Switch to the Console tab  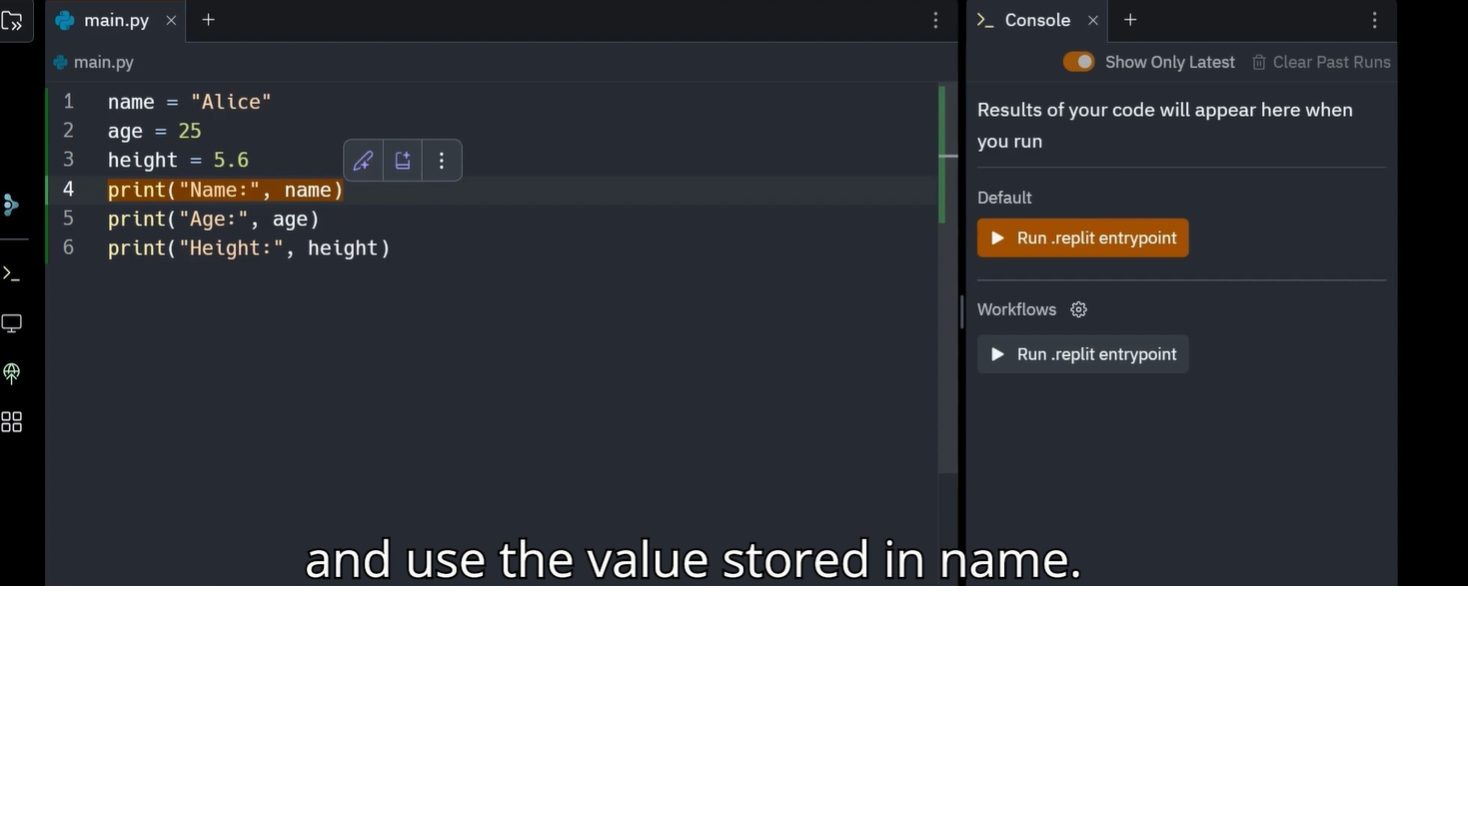(x=1036, y=20)
